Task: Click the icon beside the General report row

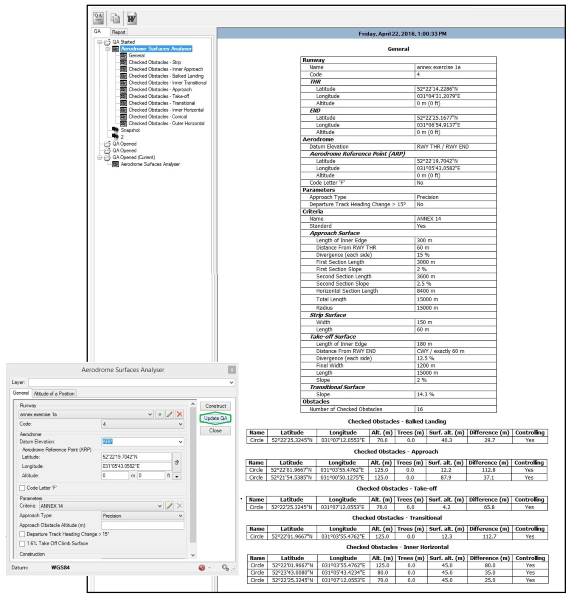Action: 123,56
